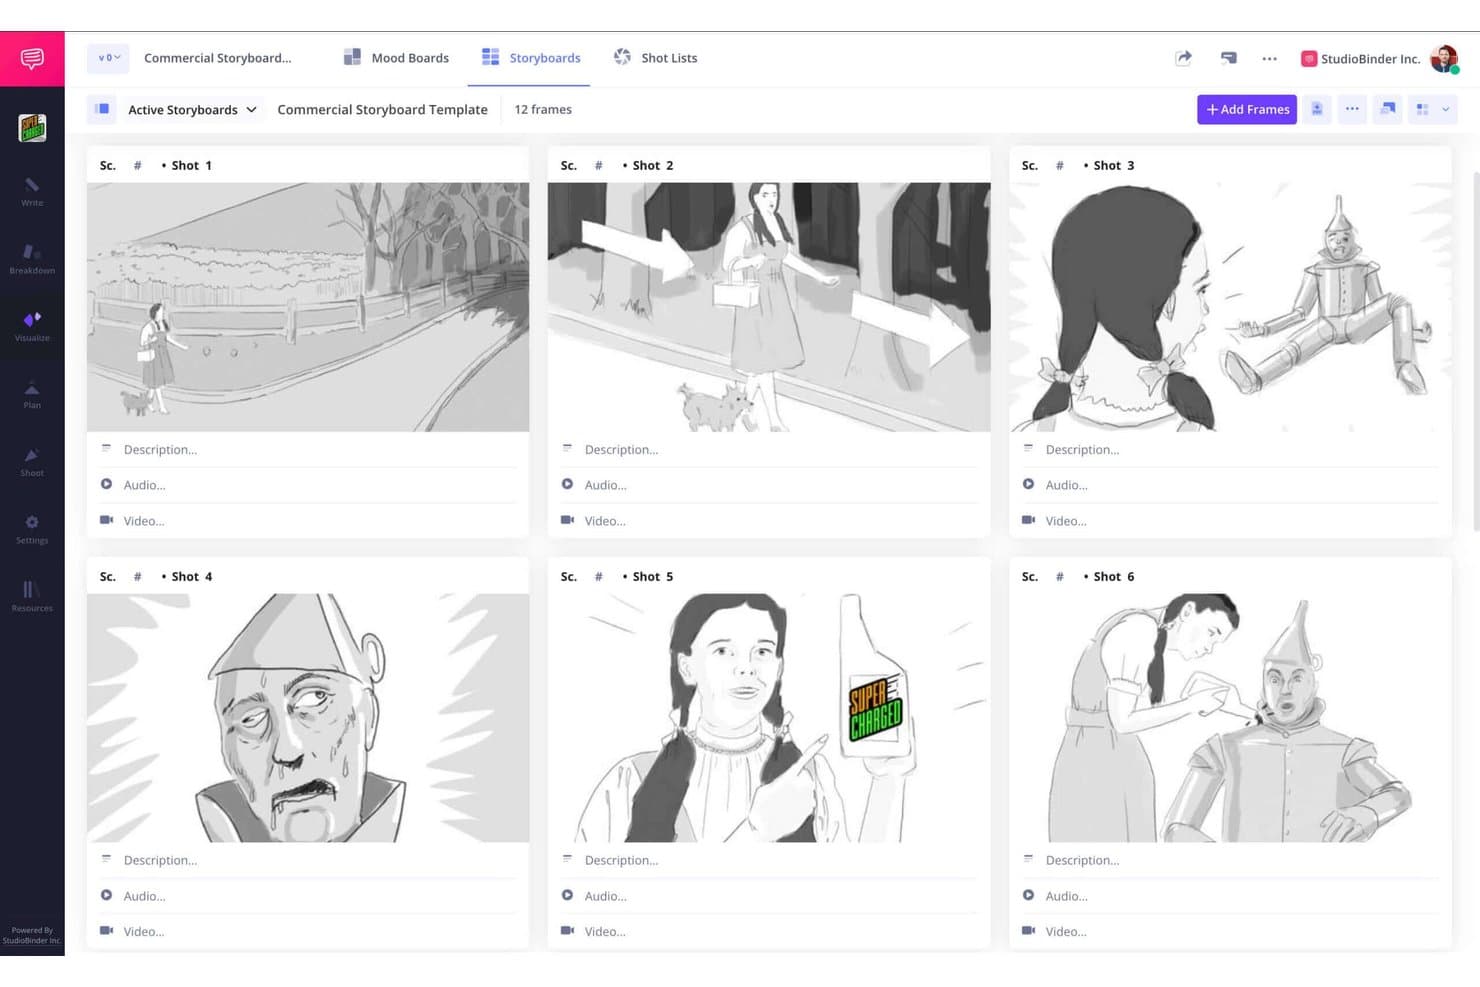Click Shot 1 description field
1480x987 pixels.
point(308,450)
